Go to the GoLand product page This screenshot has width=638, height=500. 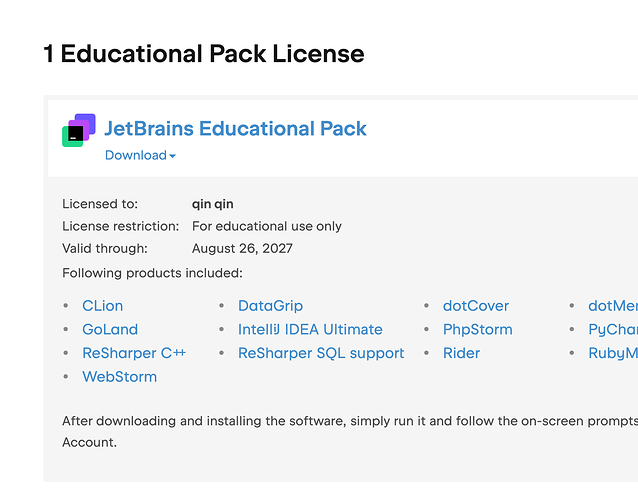tap(110, 329)
